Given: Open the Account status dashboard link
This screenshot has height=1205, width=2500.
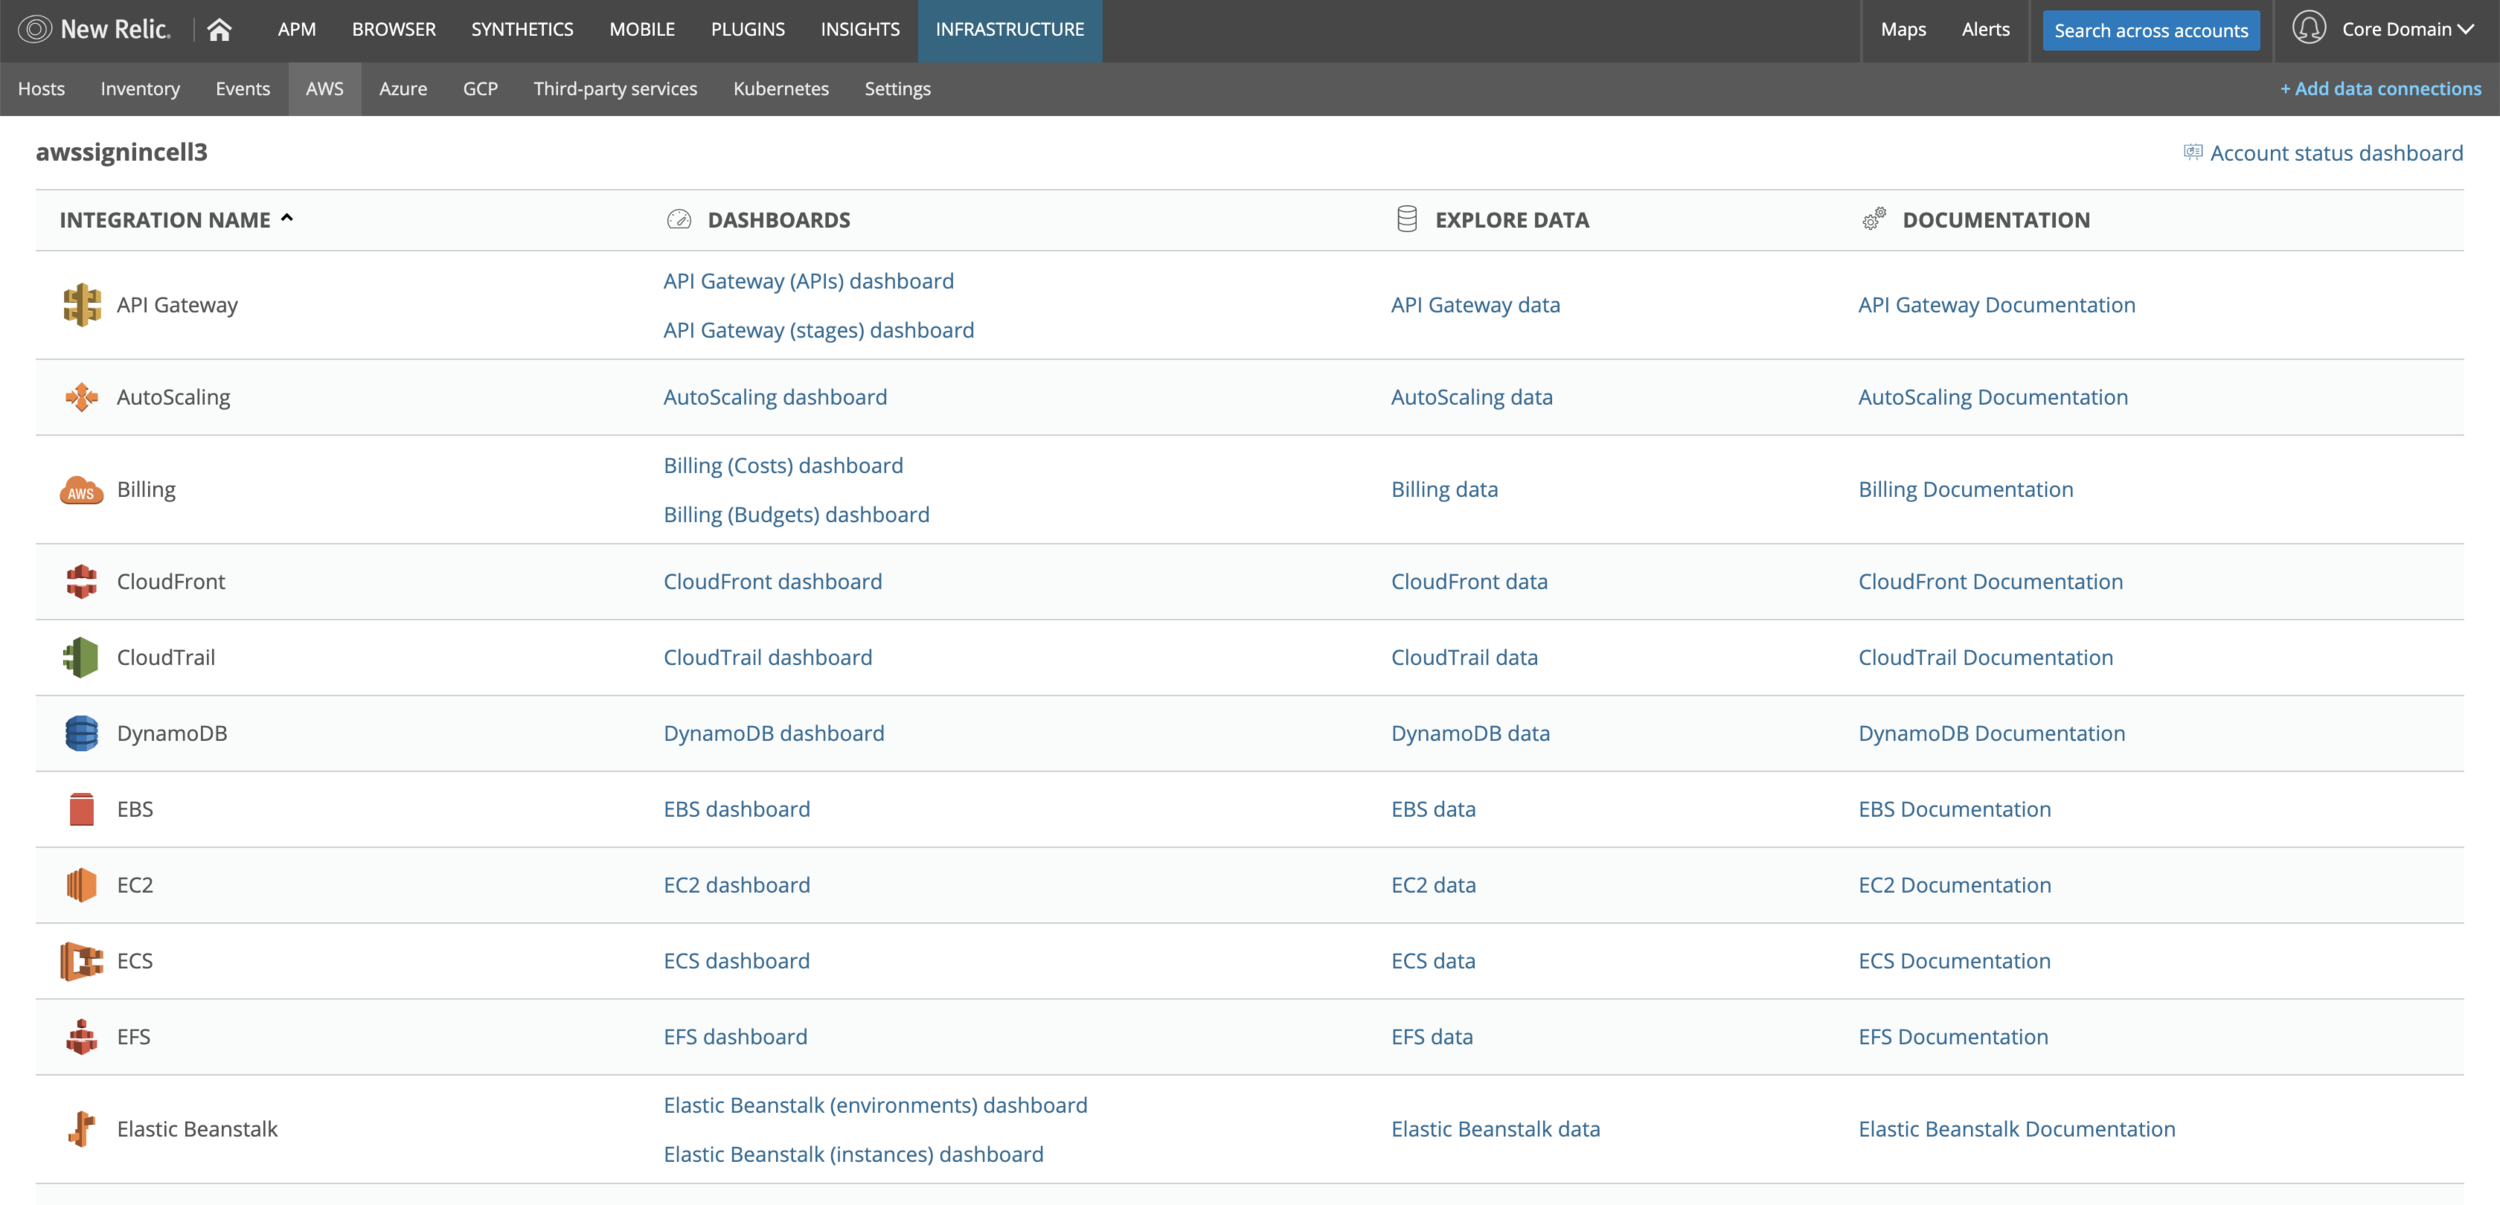Looking at the screenshot, I should (2336, 153).
